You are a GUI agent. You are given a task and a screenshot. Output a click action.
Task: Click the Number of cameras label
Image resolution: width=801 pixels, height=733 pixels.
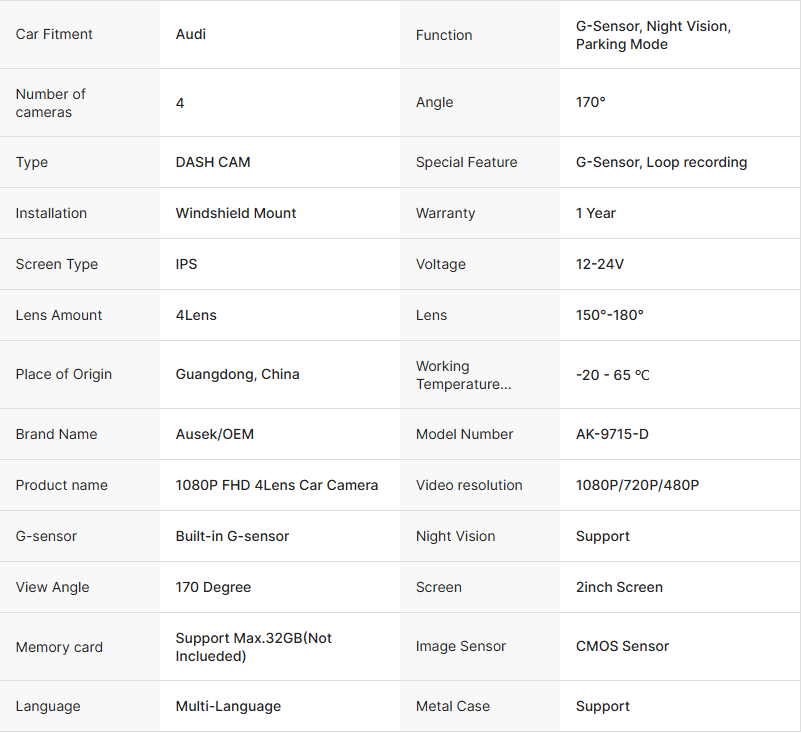tap(51, 103)
